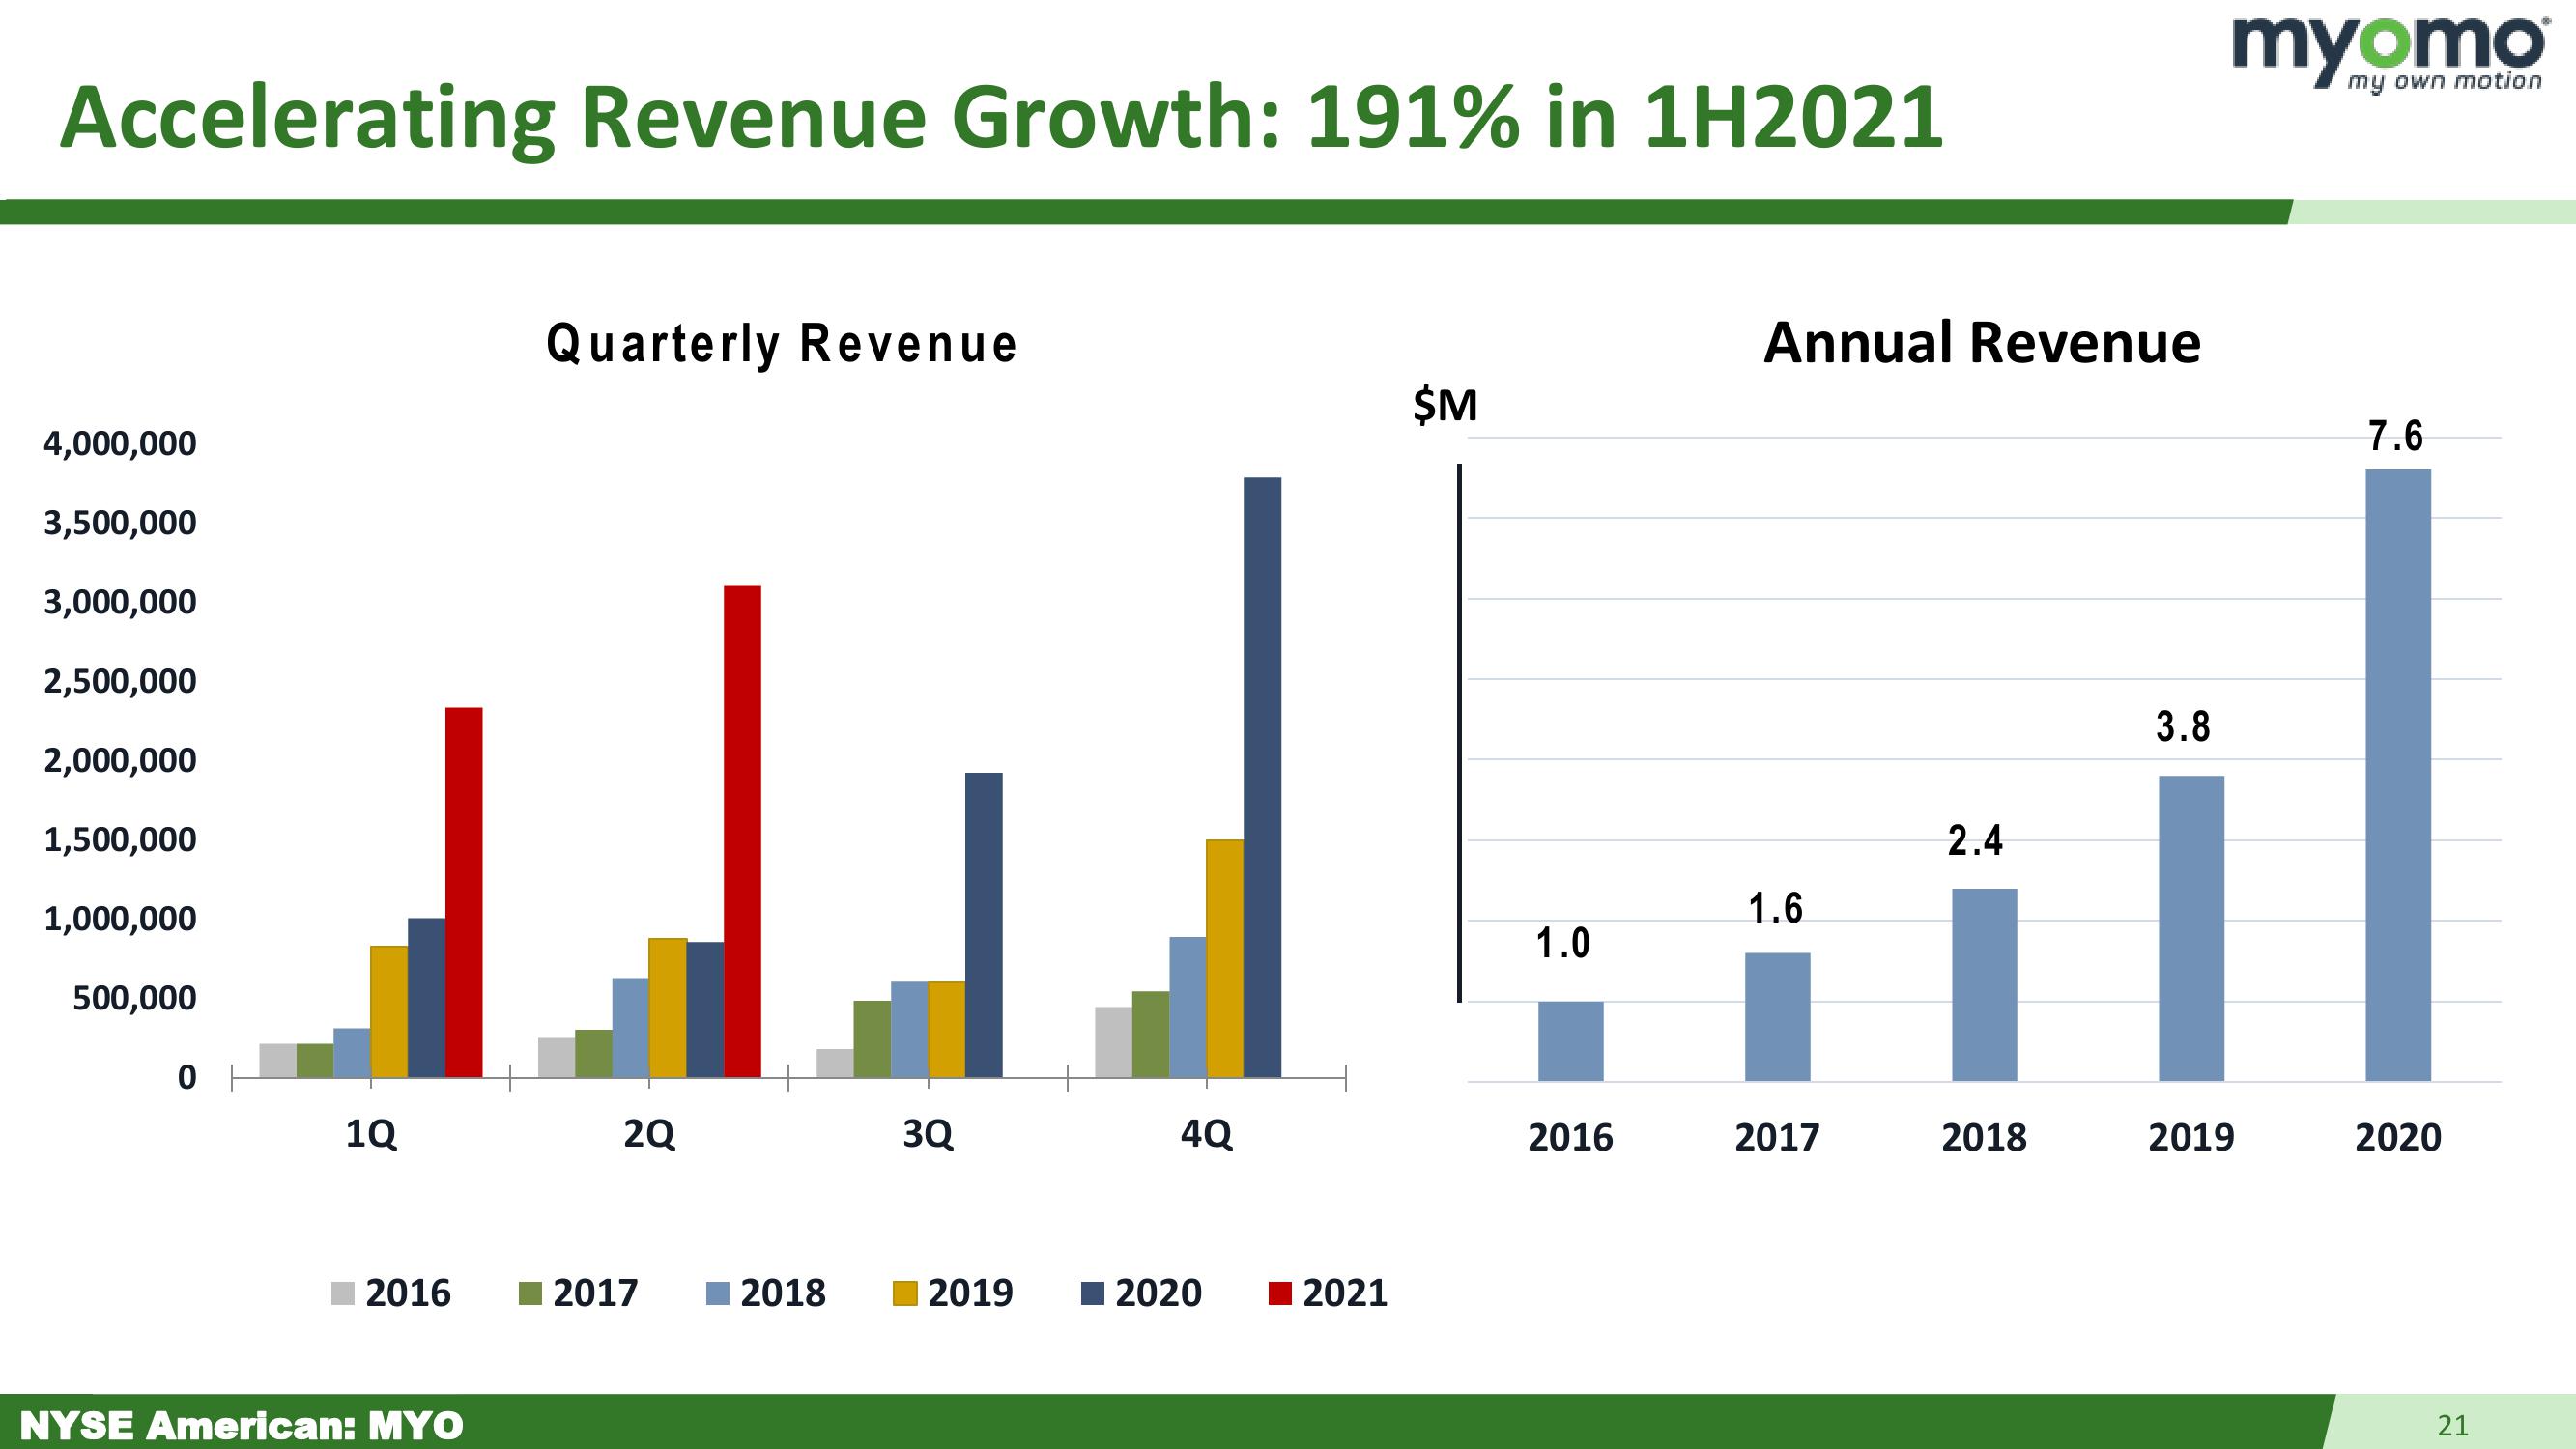Select the 2020 navy legend swatch
Image resolution: width=2576 pixels, height=1449 pixels.
(1093, 1294)
